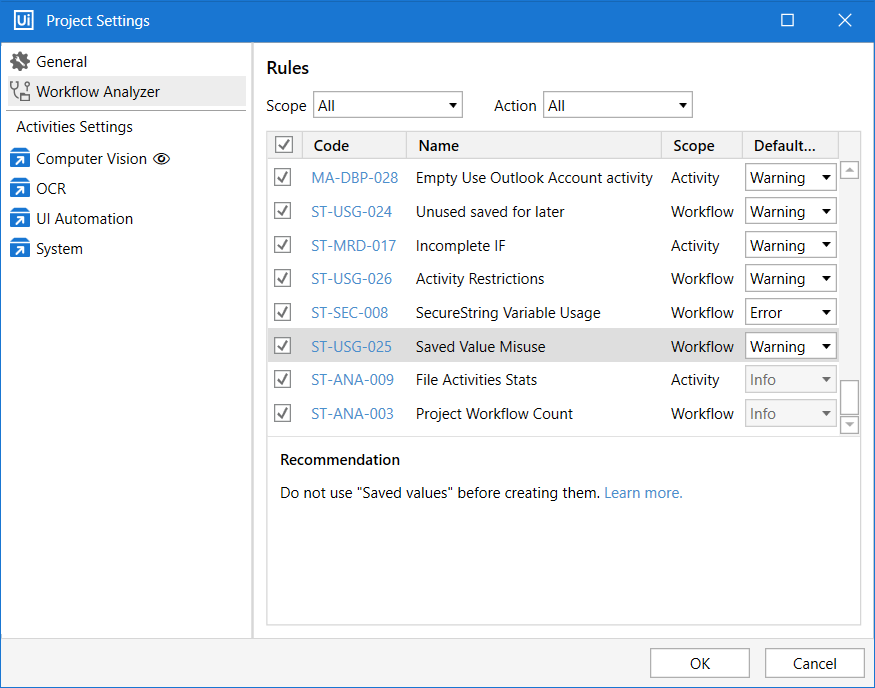
Task: Expand the SecureString Variable Usage Error dropdown
Action: pyautogui.click(x=791, y=313)
